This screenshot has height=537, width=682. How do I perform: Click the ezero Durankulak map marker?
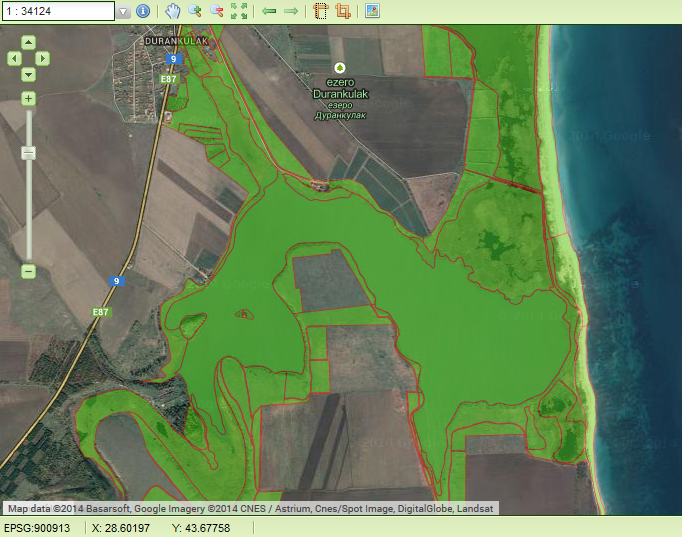pyautogui.click(x=338, y=68)
